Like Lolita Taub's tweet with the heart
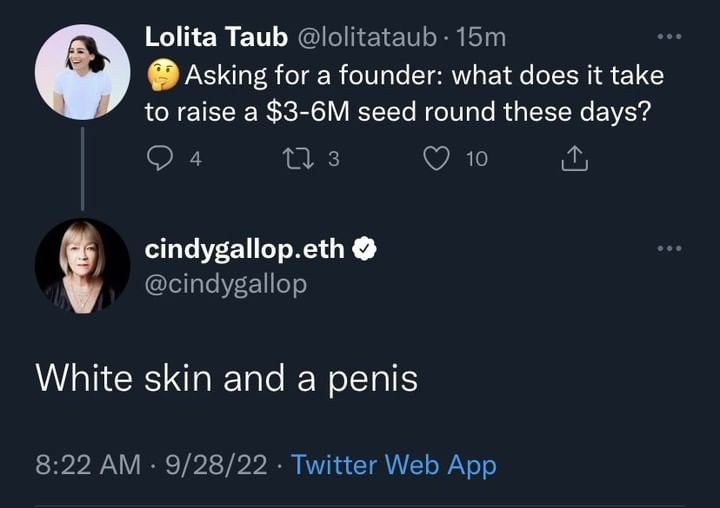The image size is (720, 508). click(436, 158)
